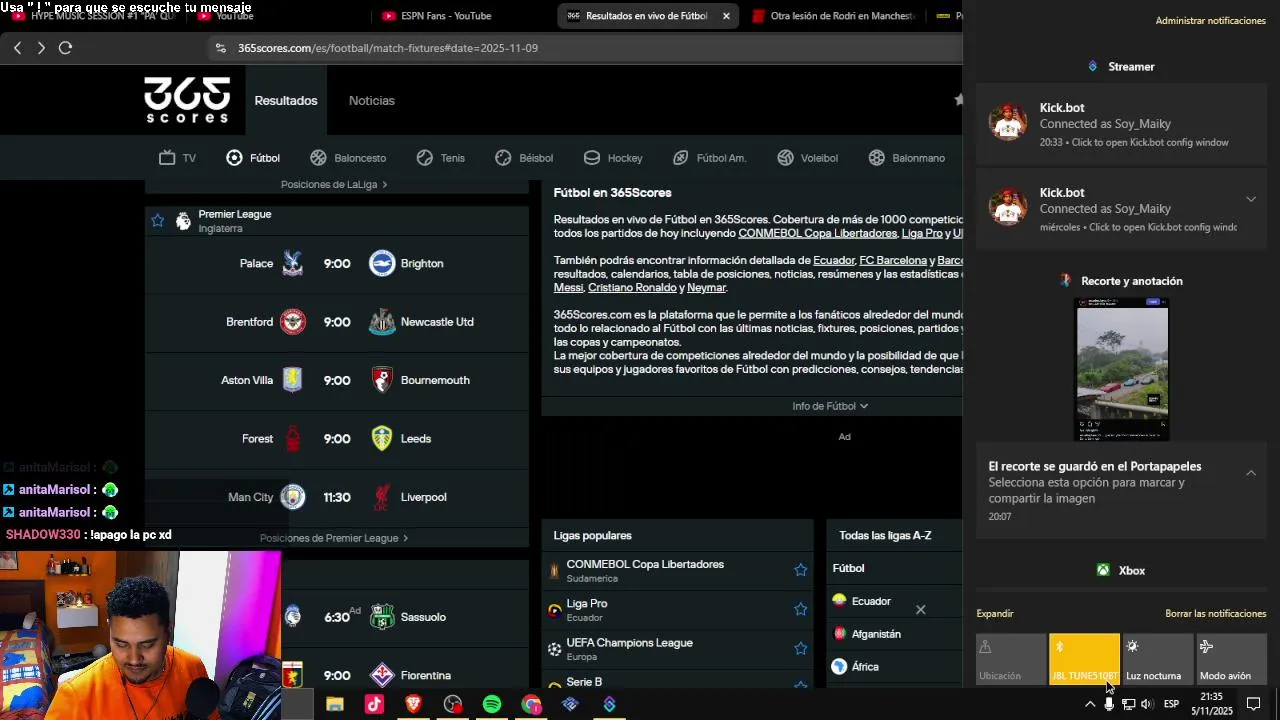This screenshot has width=1280, height=720.
Task: Select Afganistán in leagues list
Action: (875, 634)
